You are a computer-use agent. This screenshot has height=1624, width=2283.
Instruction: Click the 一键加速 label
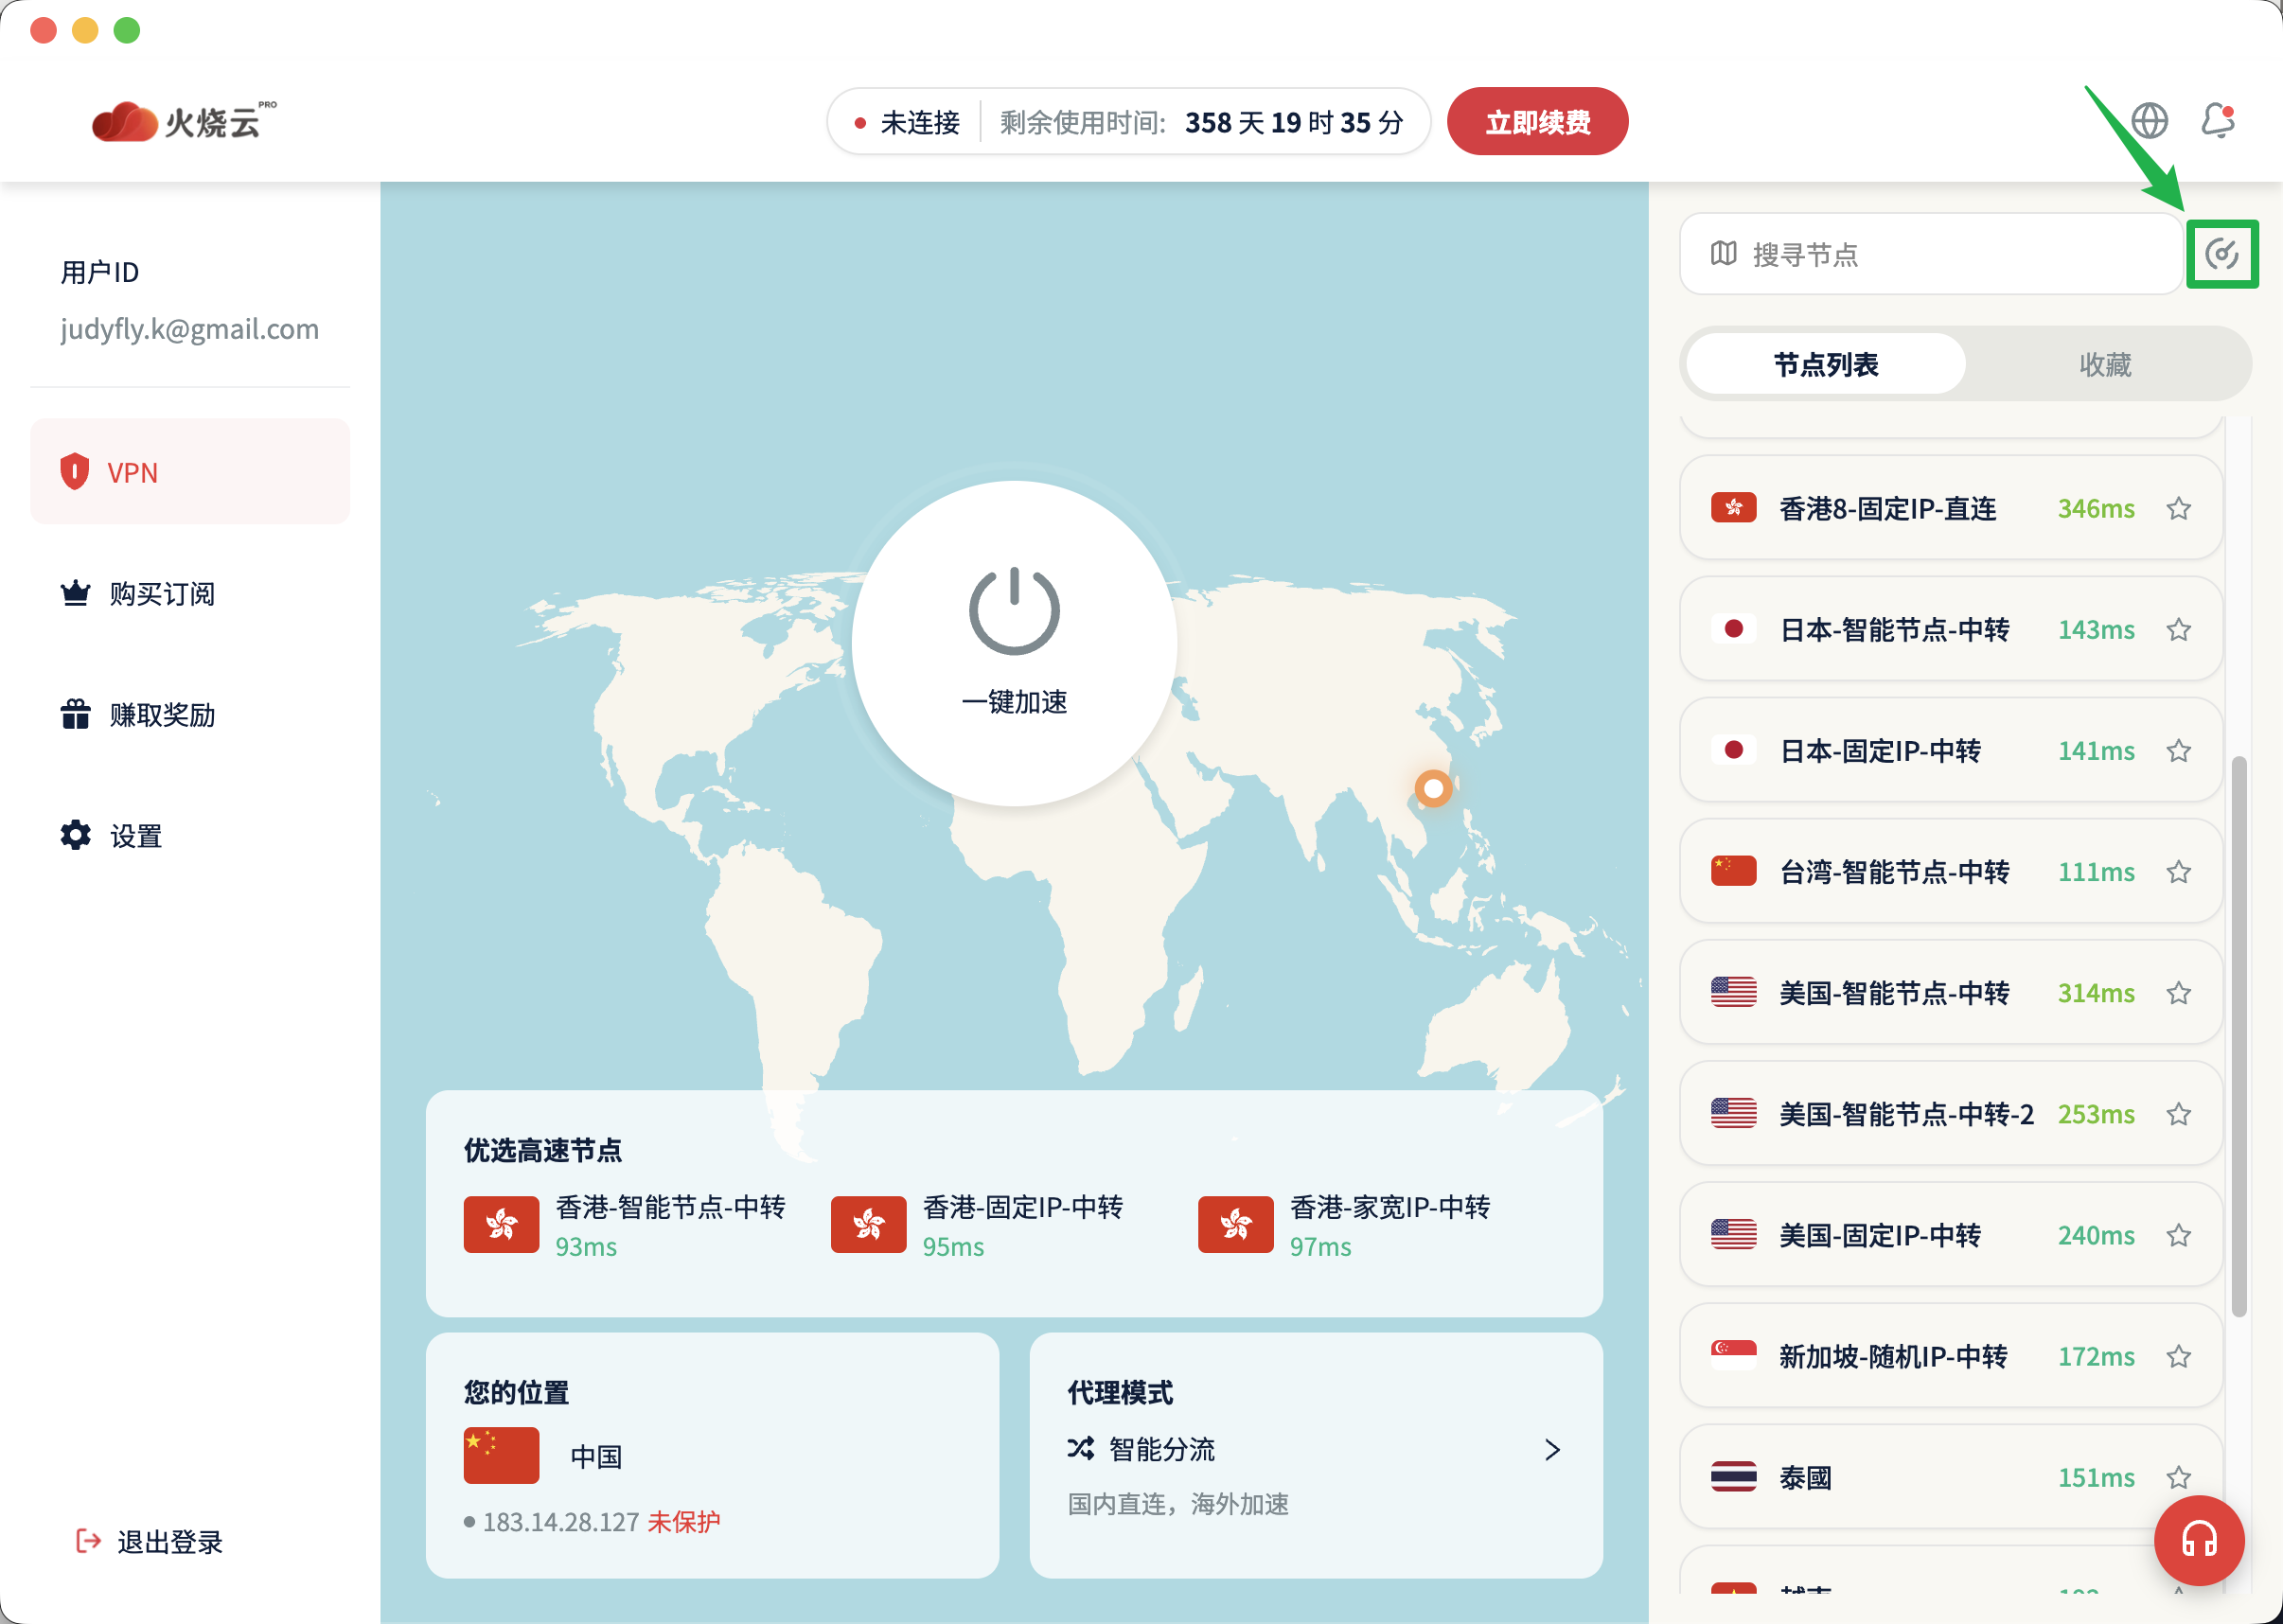[x=1014, y=701]
